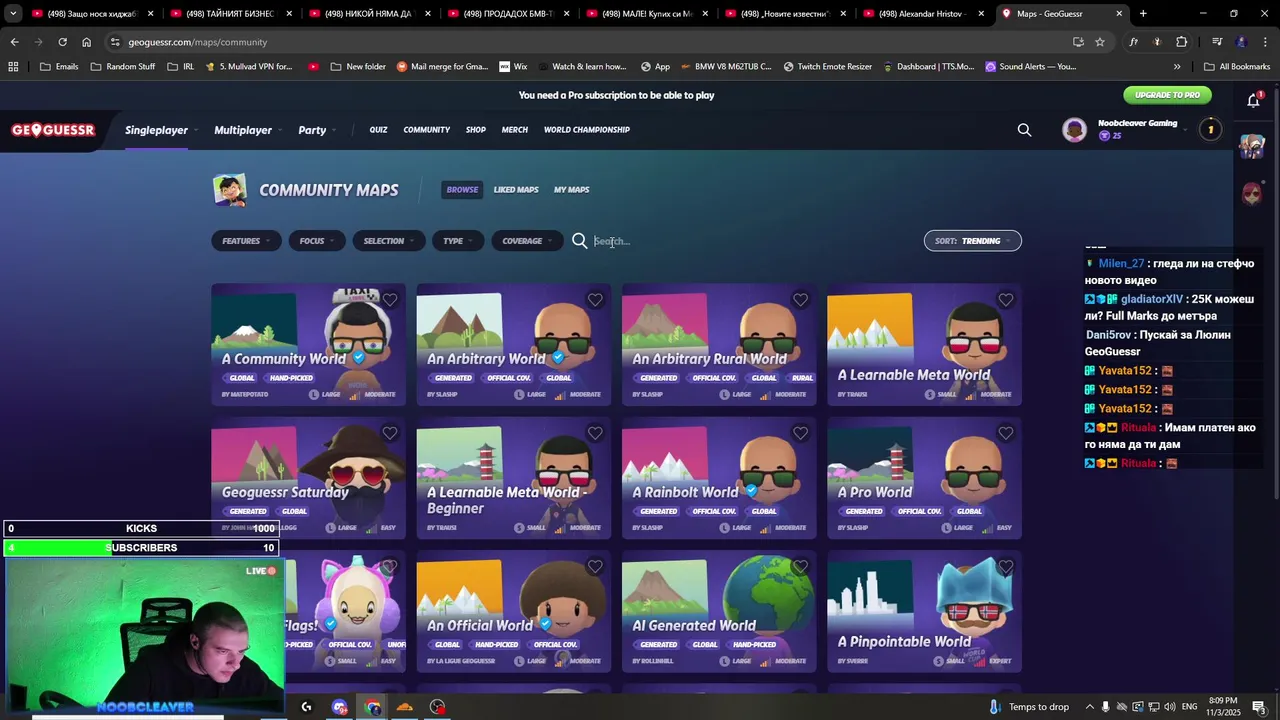
Task: Go to the Community nav item
Action: (426, 130)
